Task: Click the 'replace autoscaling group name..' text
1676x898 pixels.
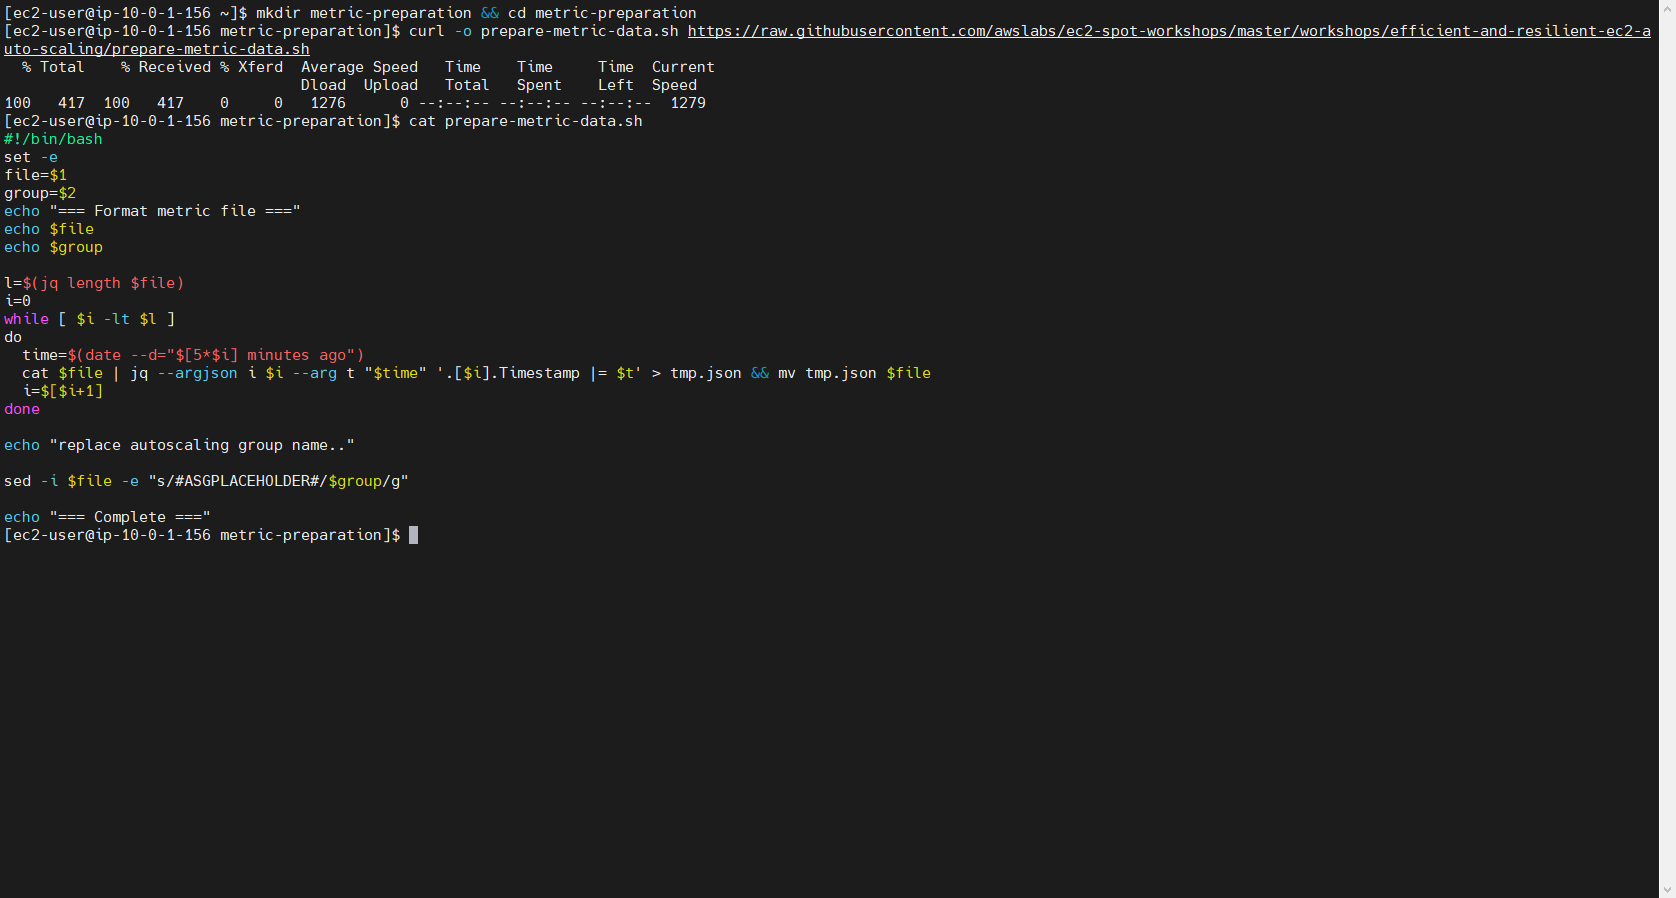Action: pos(202,445)
